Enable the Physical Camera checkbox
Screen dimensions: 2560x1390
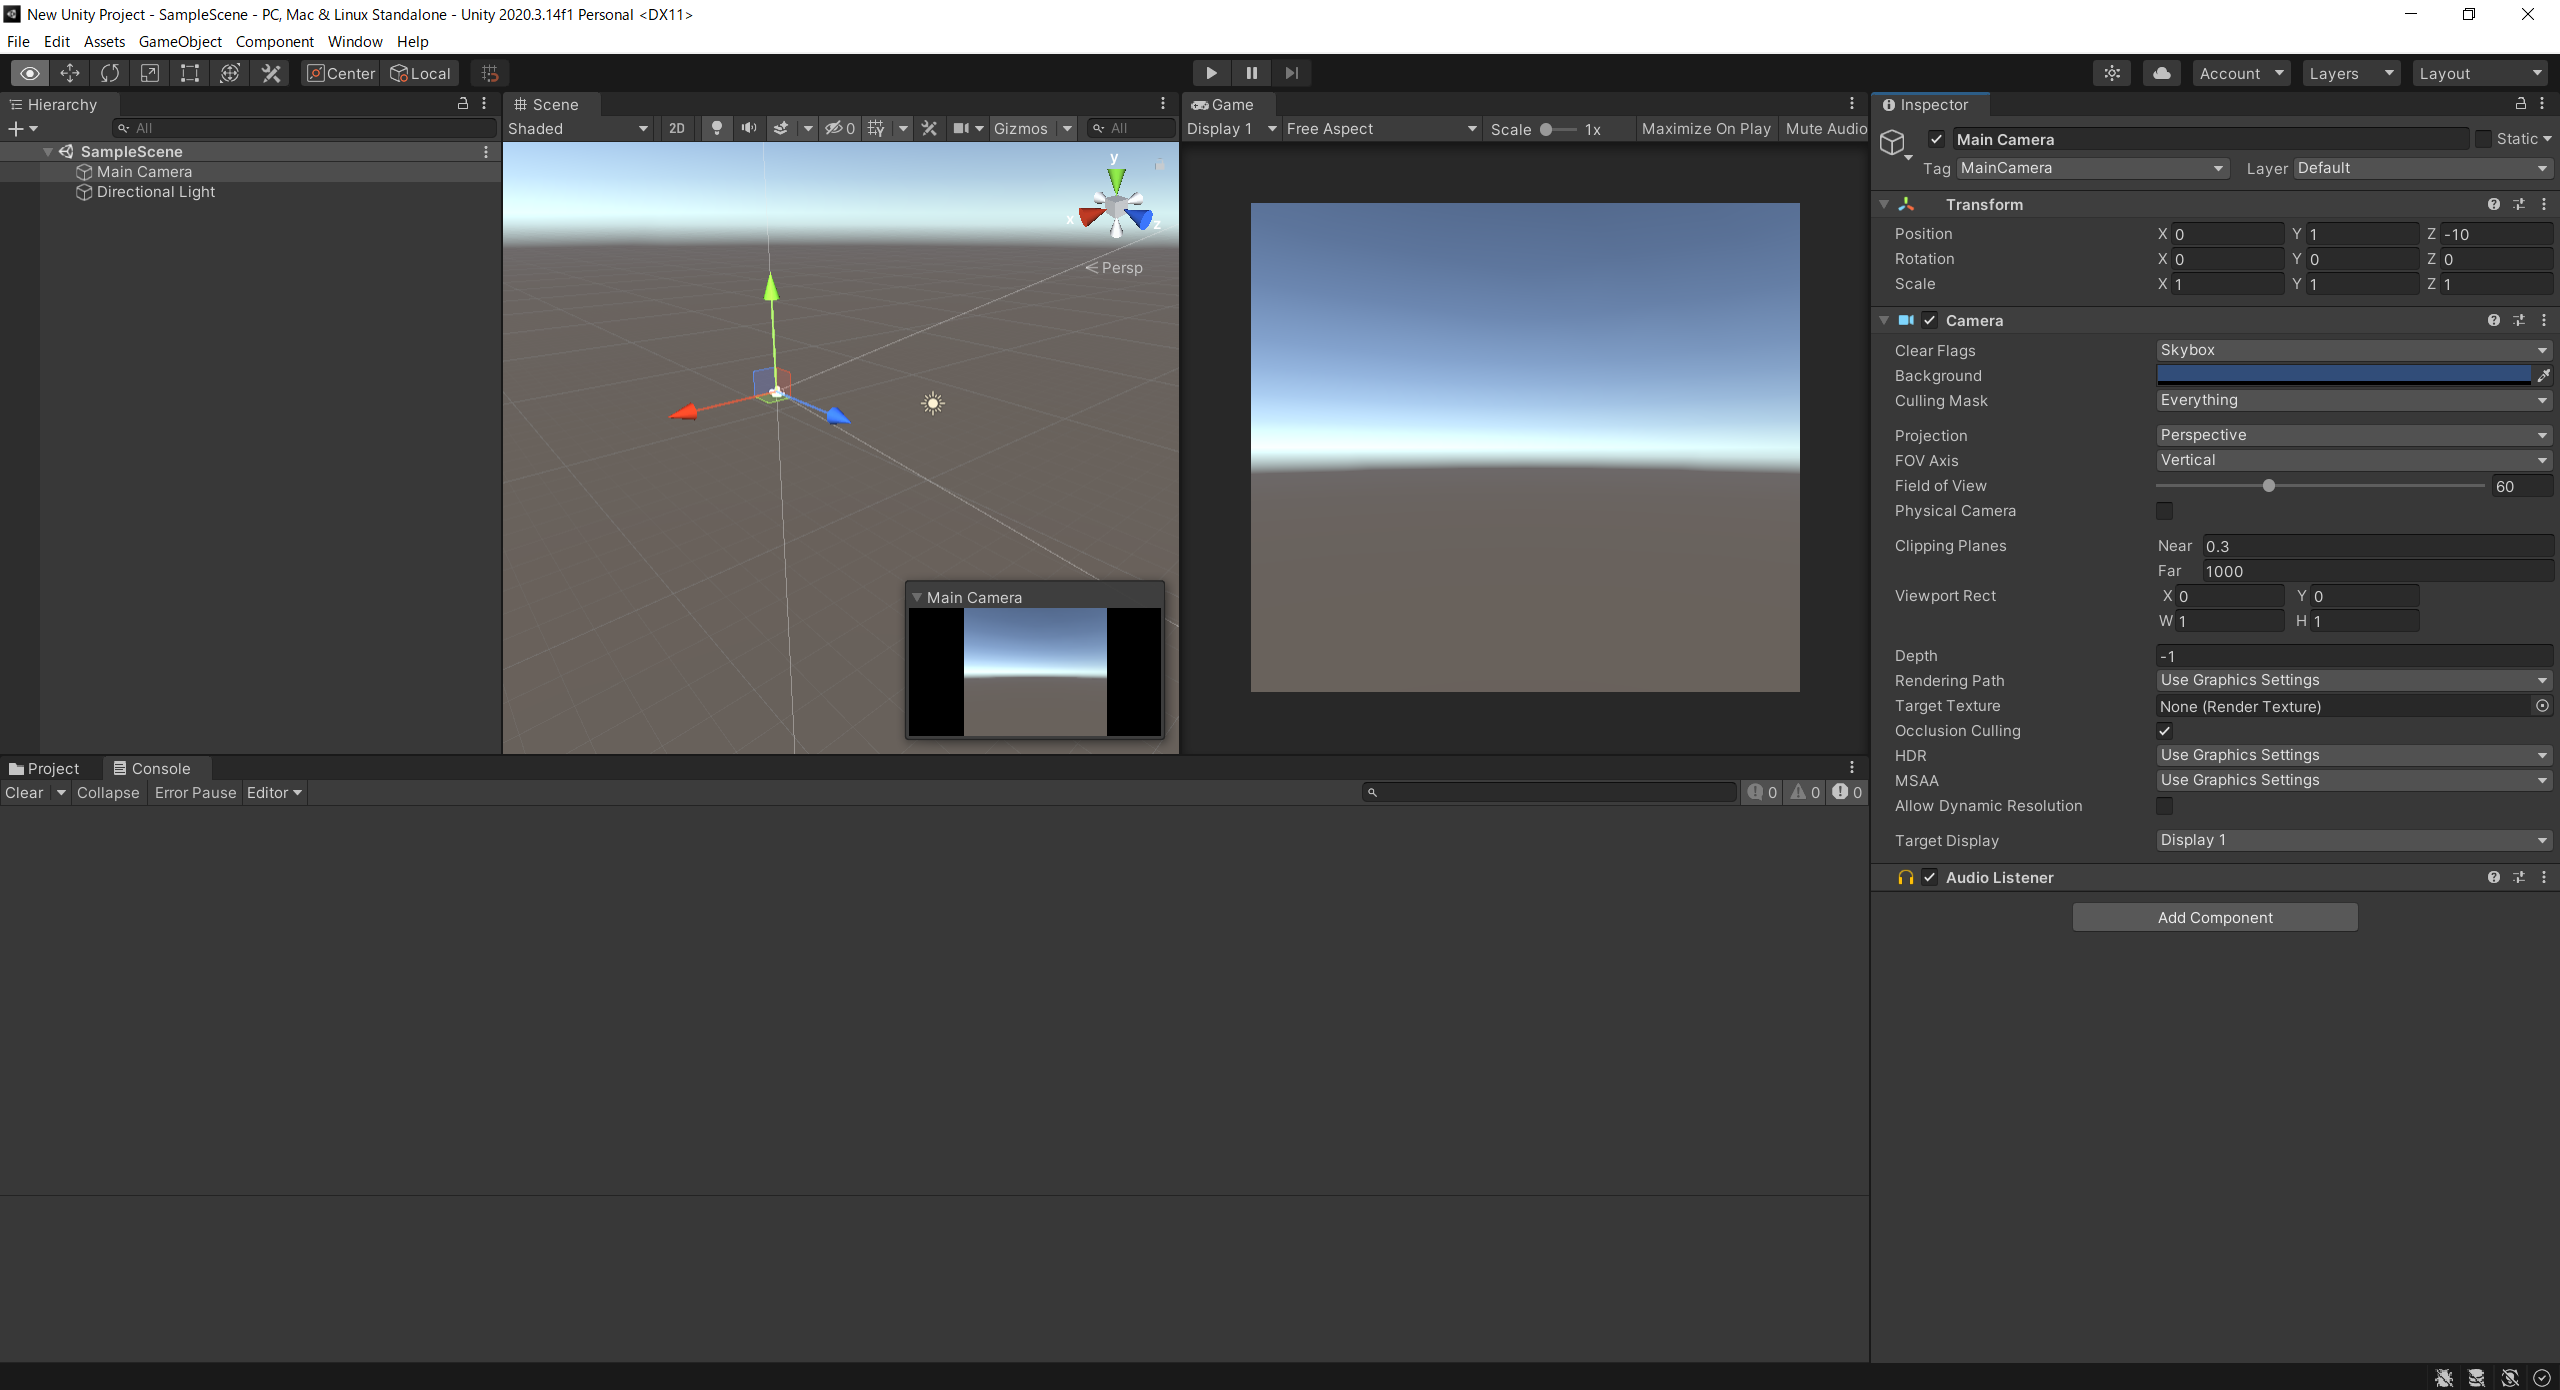(2165, 511)
